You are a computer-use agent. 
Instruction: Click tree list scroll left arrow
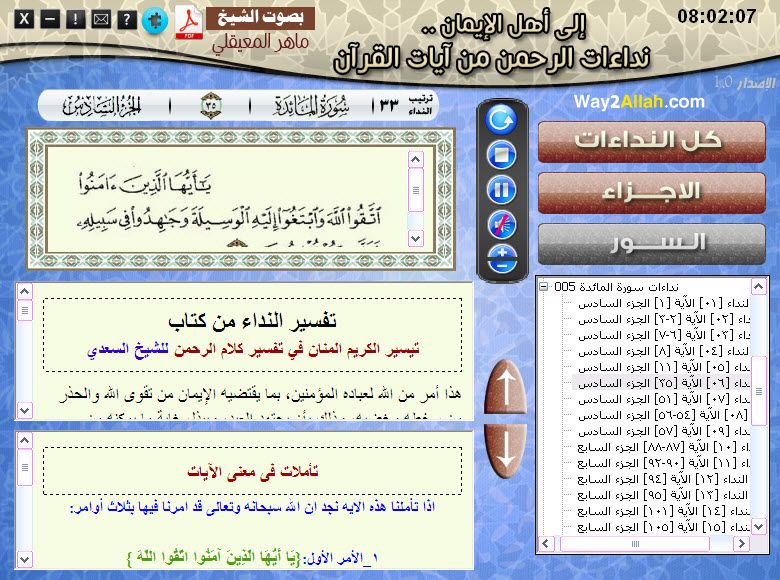[546, 543]
